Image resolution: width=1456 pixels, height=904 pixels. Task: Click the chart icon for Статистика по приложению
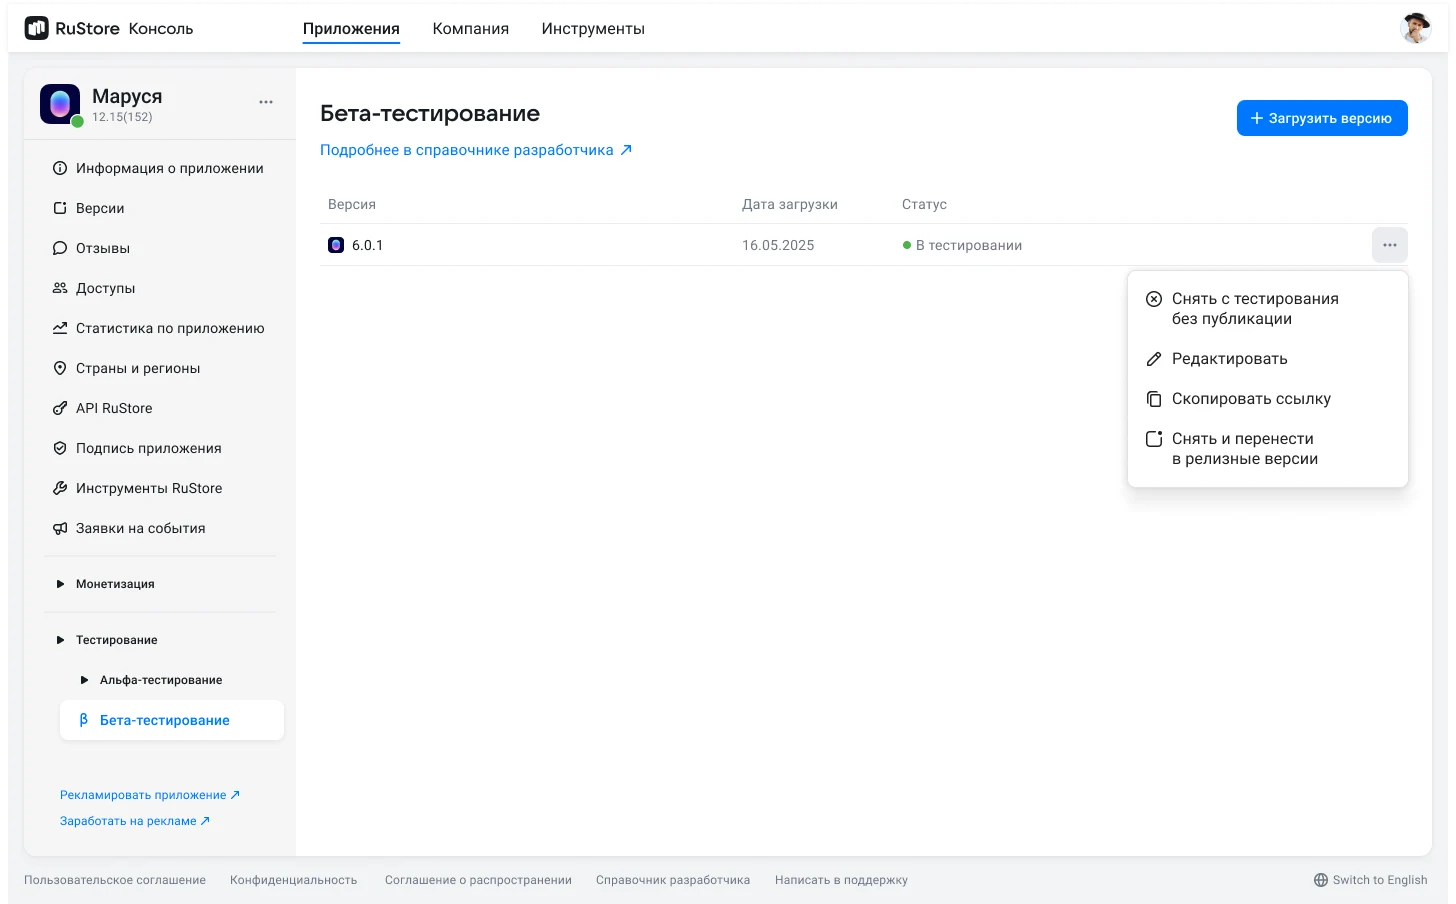coord(60,328)
